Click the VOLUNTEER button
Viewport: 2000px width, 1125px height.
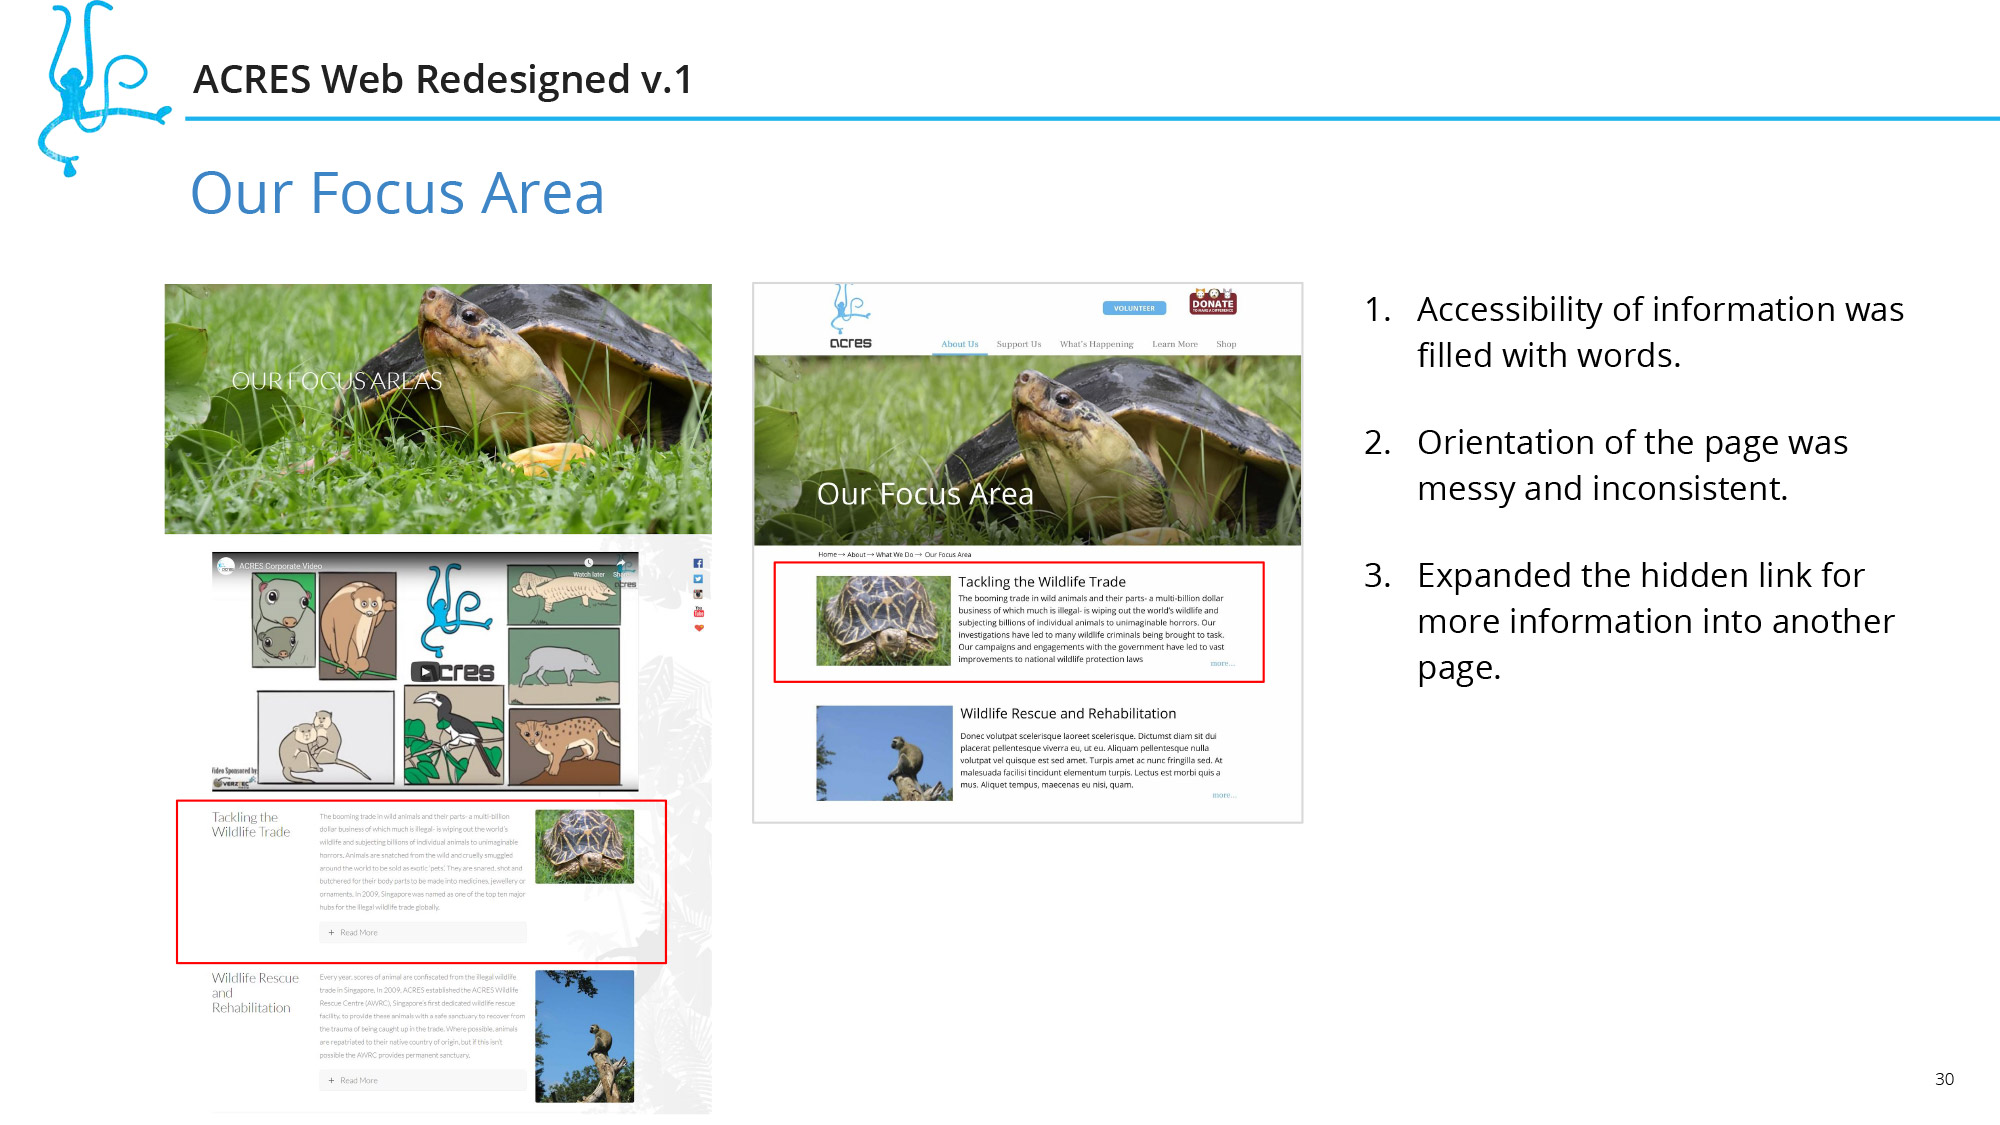[1134, 308]
